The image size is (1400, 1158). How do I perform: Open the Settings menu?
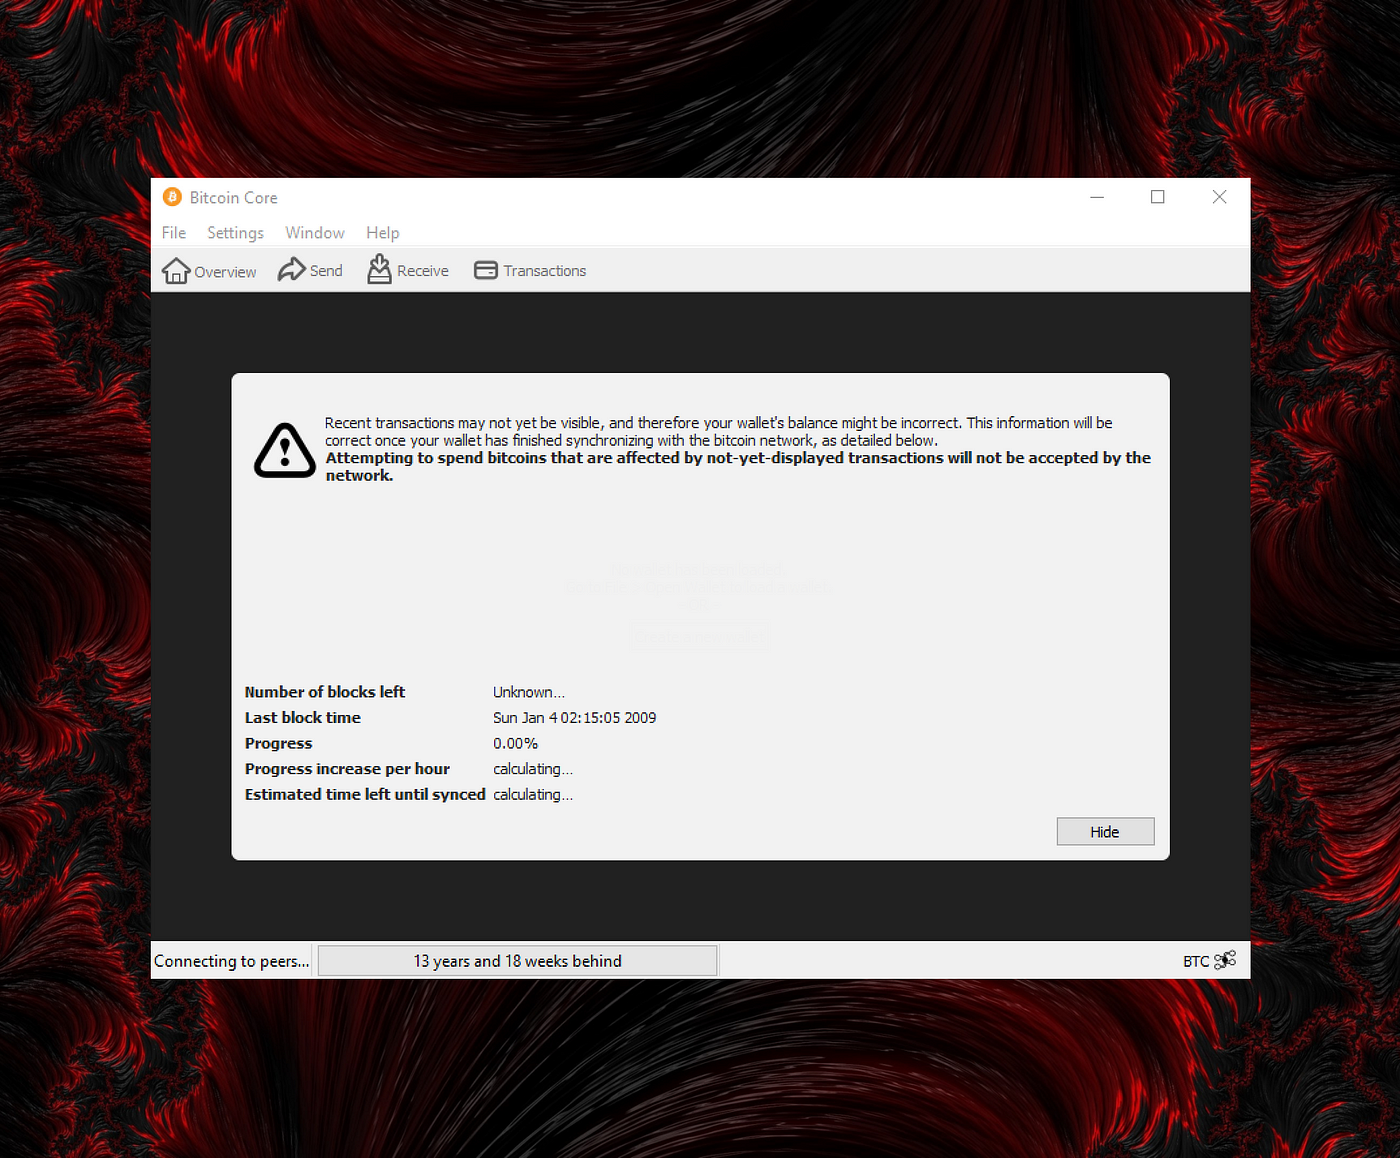coord(235,232)
